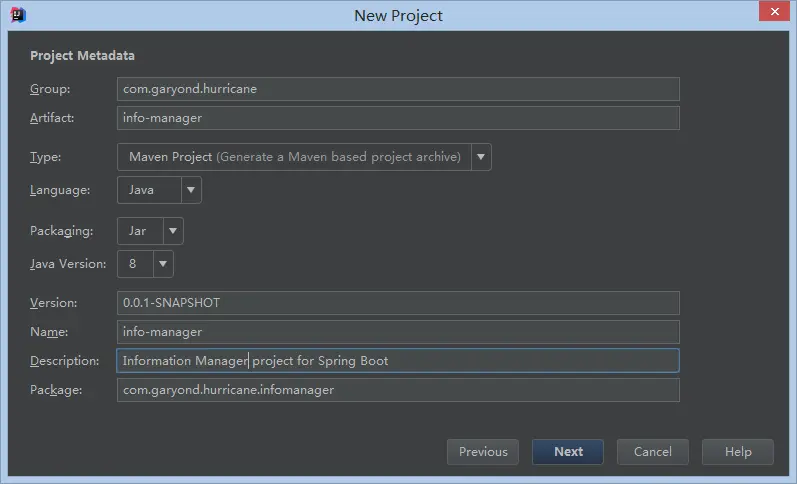This screenshot has height=484, width=797.
Task: Open the Packaging dropdown arrow
Action: tap(173, 231)
